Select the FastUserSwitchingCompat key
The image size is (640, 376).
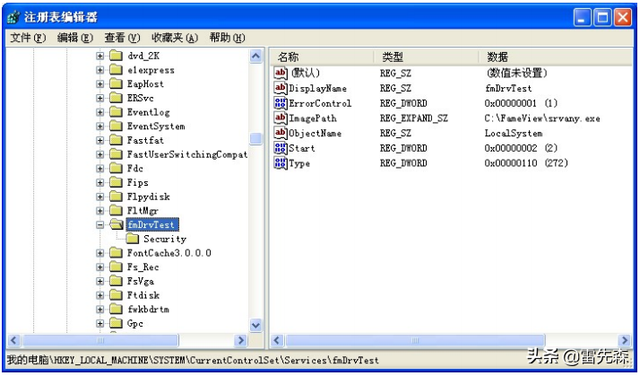point(187,154)
